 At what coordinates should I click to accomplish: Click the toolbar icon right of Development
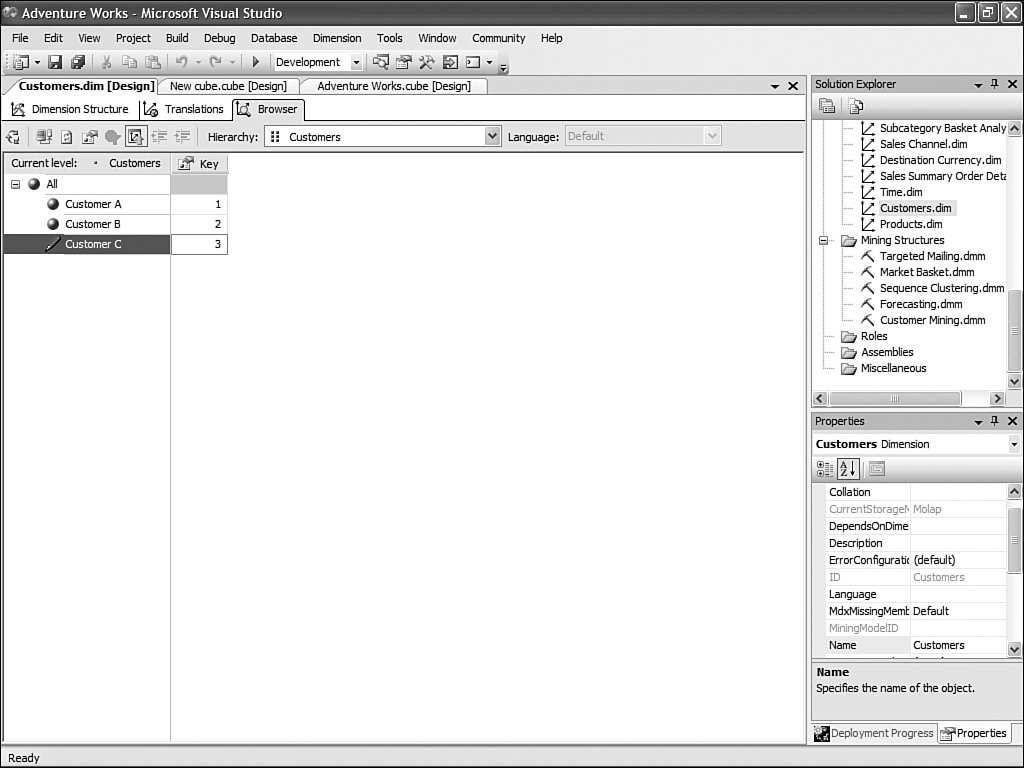coord(381,62)
